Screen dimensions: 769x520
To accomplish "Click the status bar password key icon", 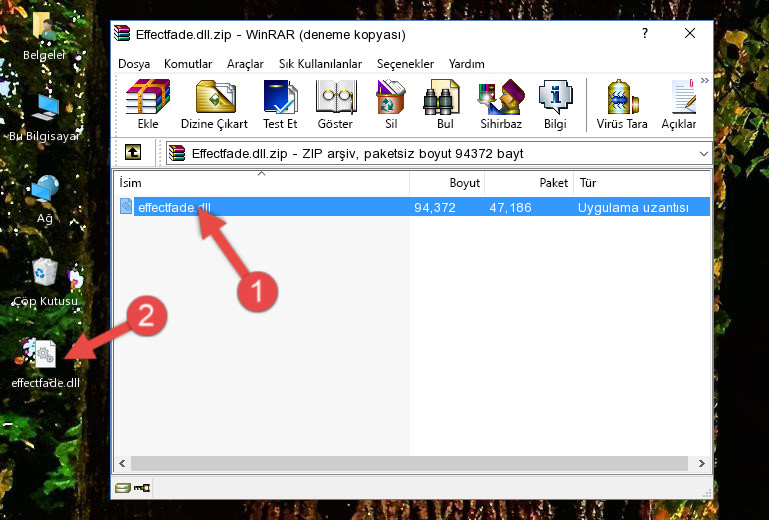I will (x=142, y=488).
